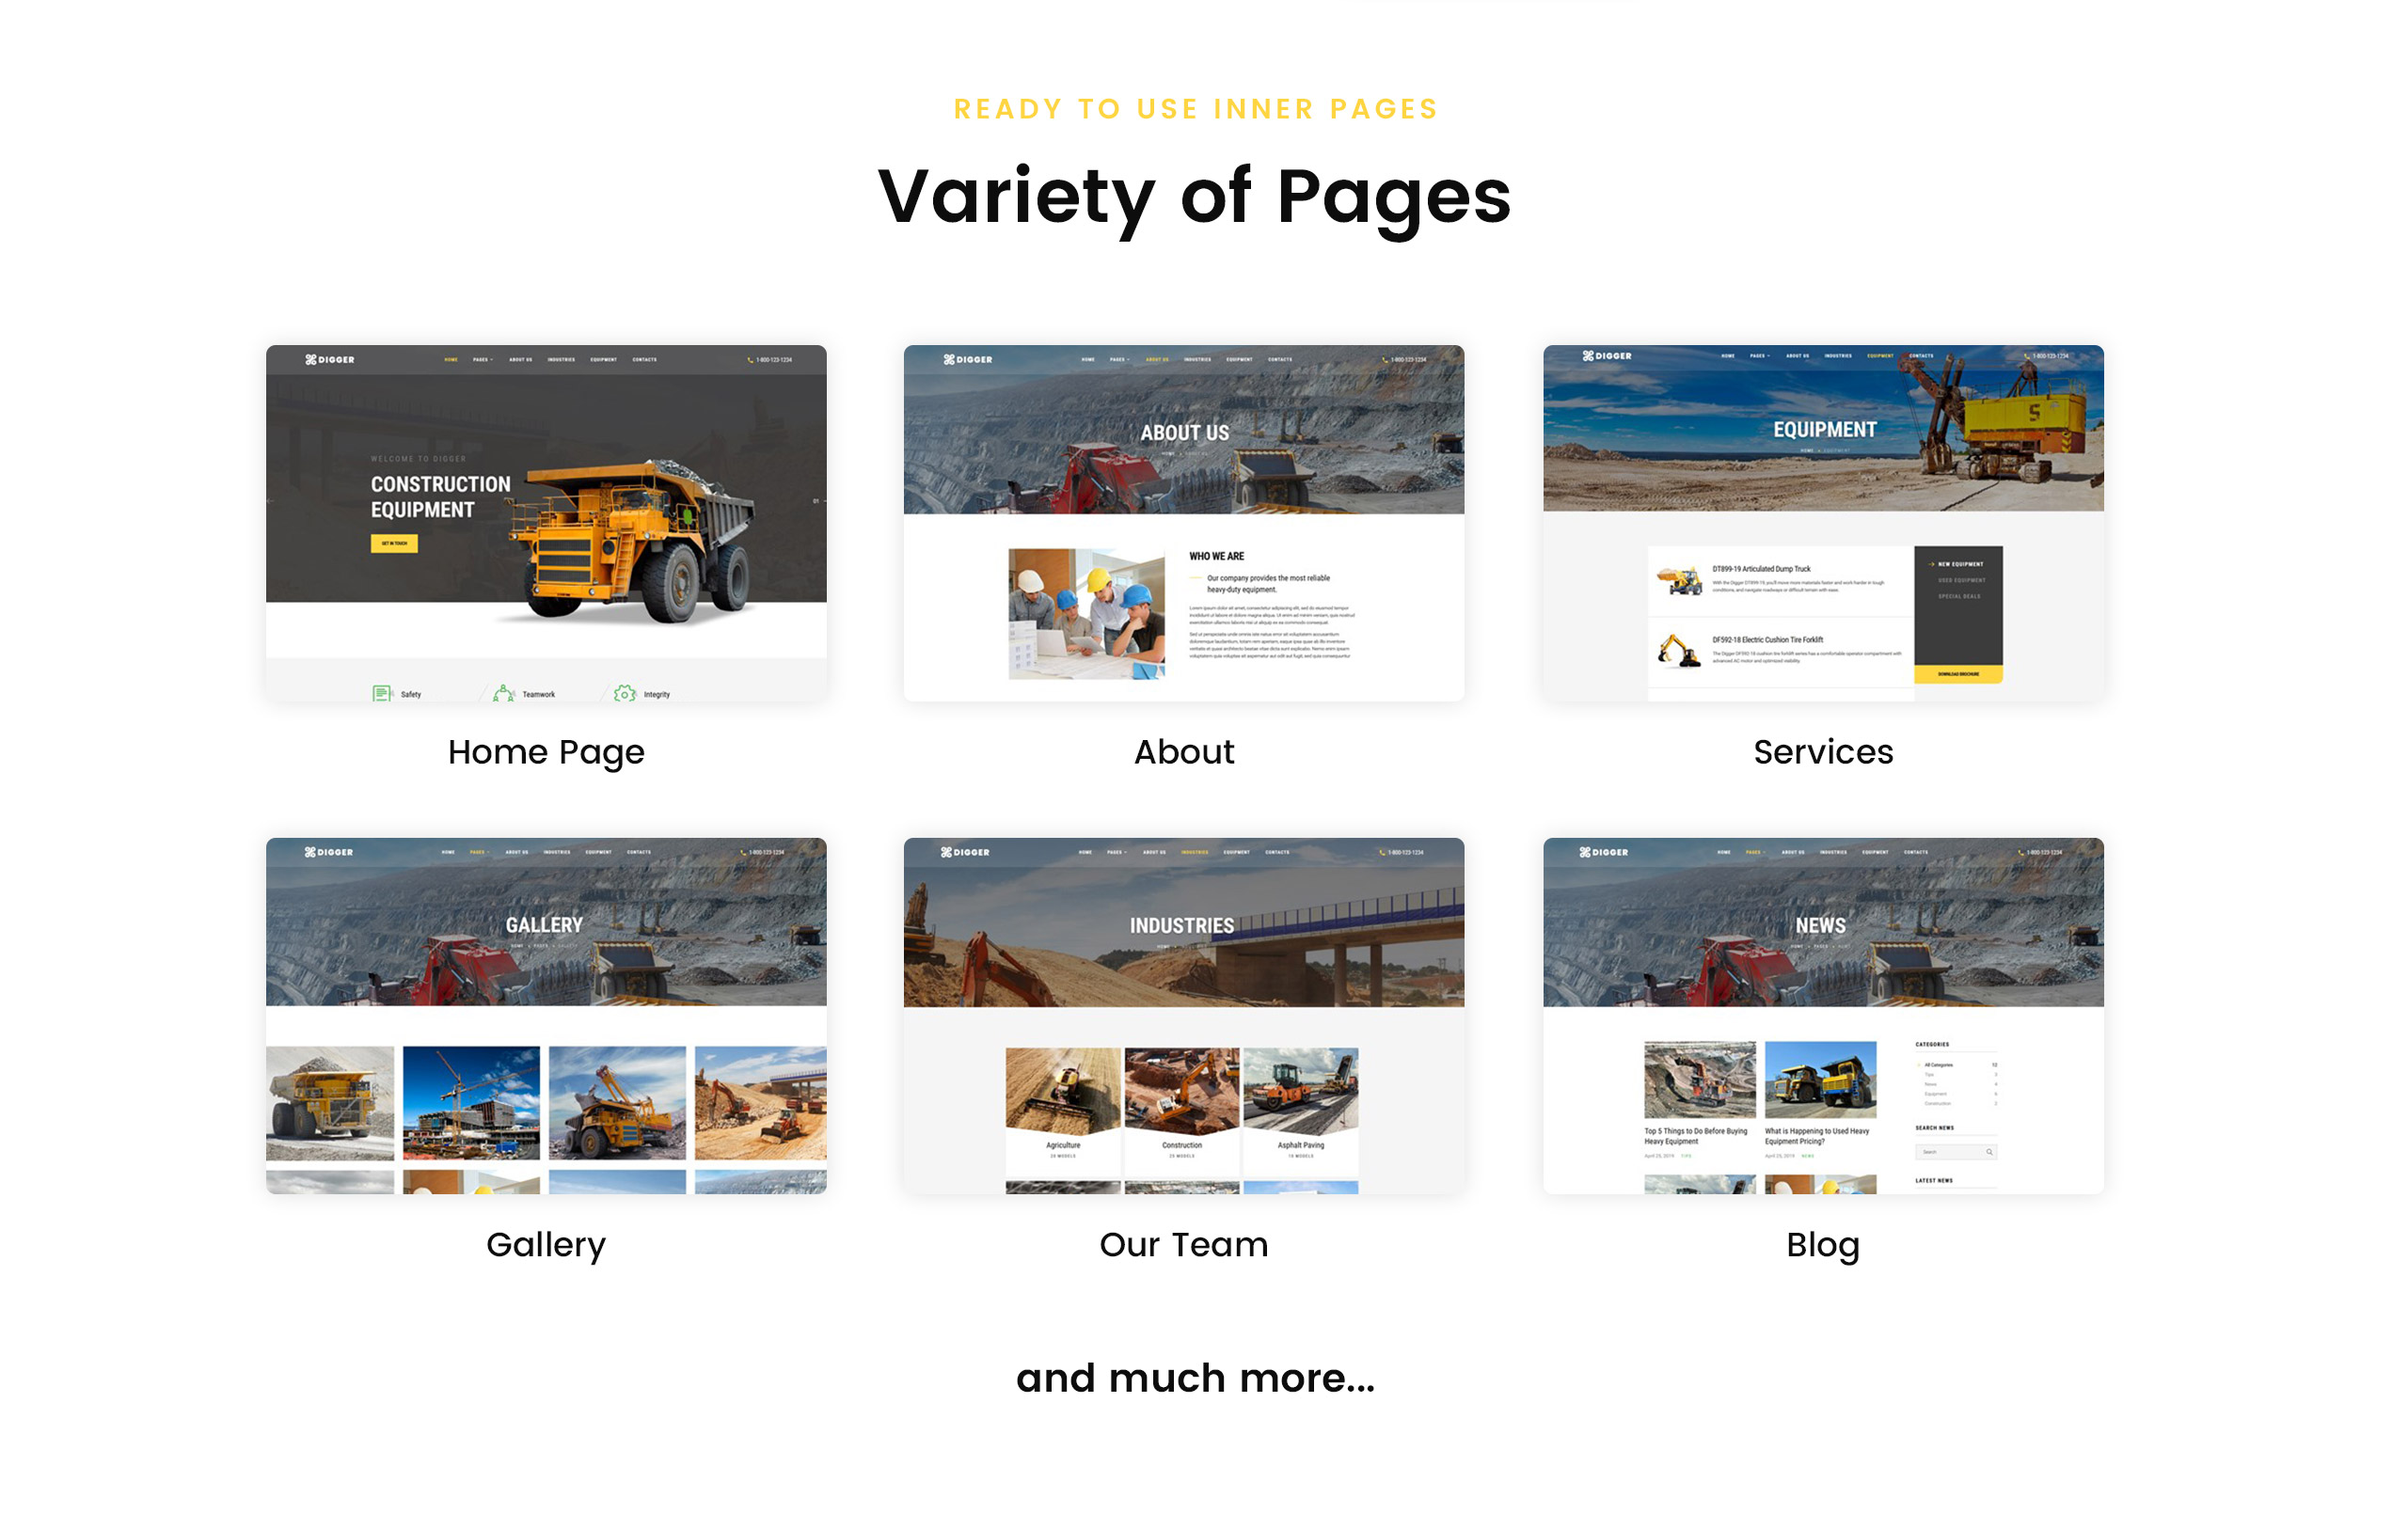Open the PAGES dropdown on the Gallery page navbar
The image size is (2408, 1513).
pyautogui.click(x=478, y=852)
